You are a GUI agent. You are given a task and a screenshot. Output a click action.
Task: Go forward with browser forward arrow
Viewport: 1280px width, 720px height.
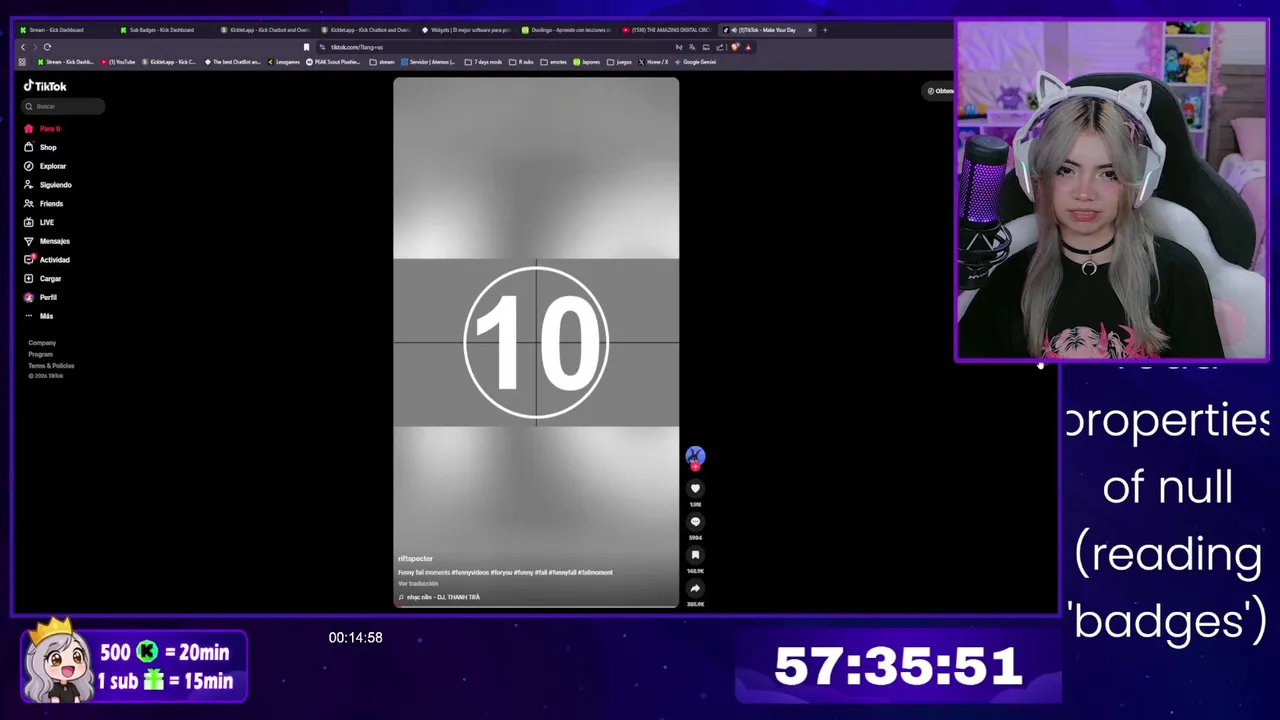pyautogui.click(x=35, y=47)
